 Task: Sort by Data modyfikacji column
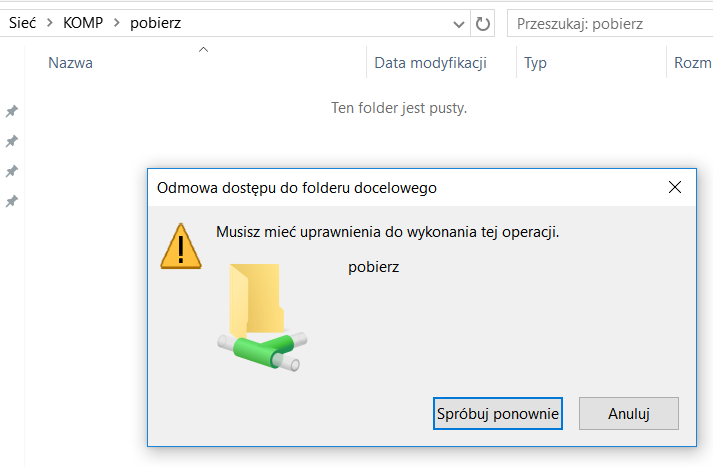point(430,63)
